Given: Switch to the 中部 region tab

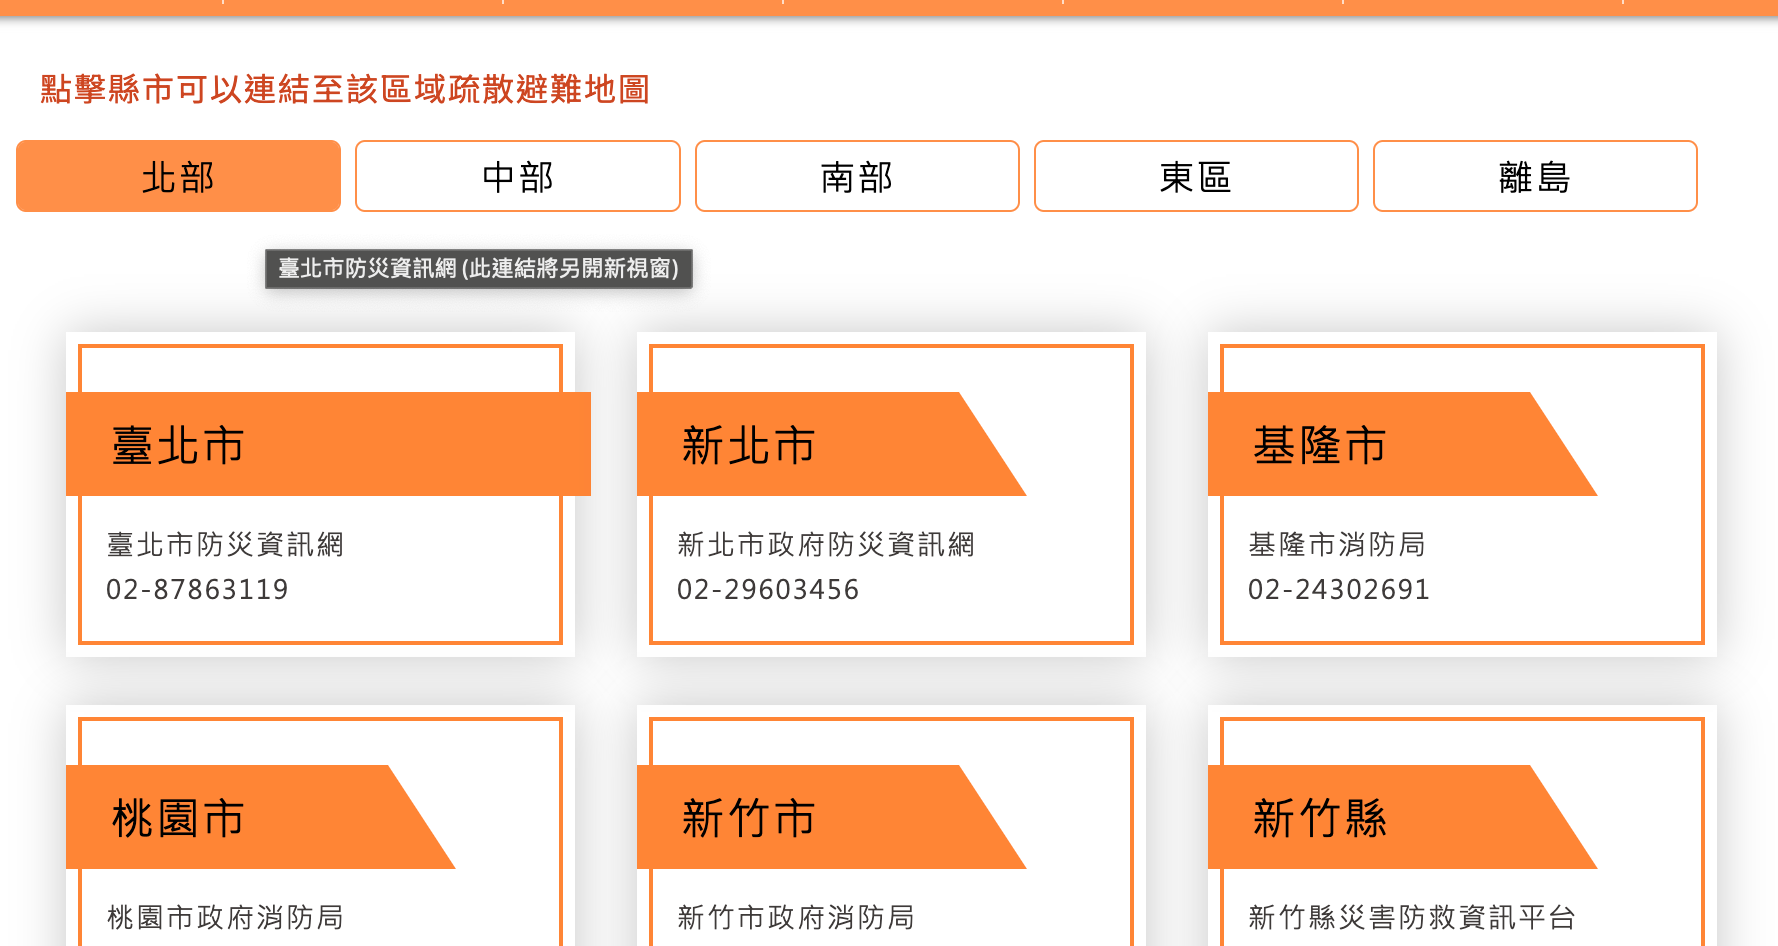Looking at the screenshot, I should 518,176.
